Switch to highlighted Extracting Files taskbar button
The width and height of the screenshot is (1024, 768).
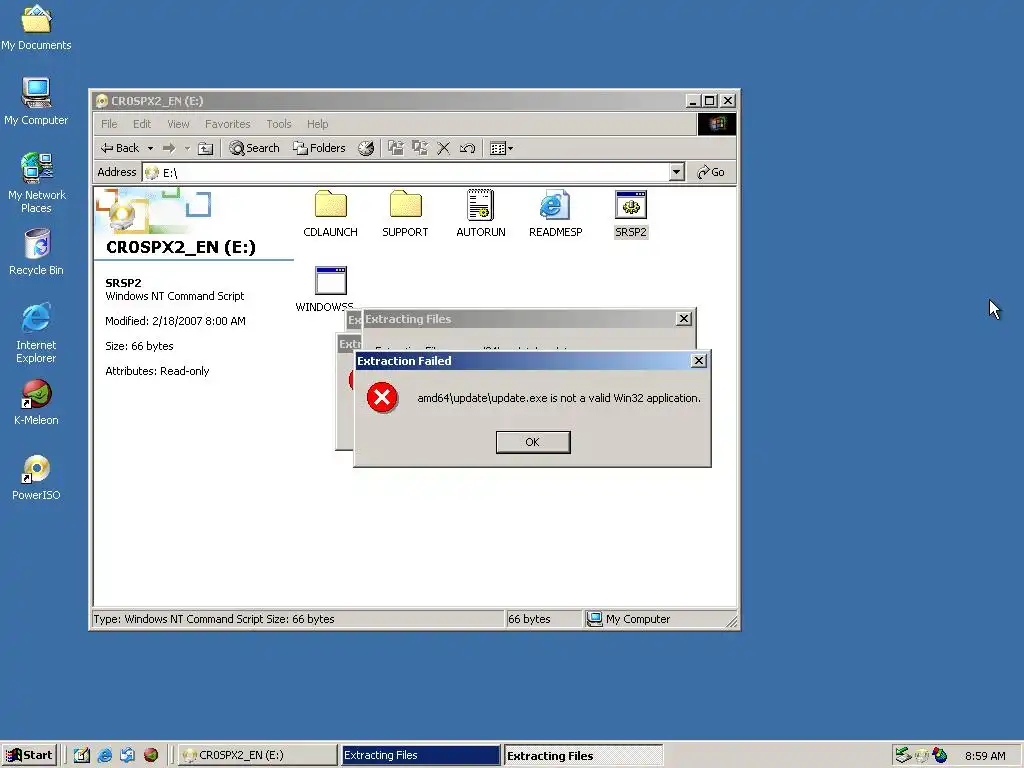coord(420,755)
